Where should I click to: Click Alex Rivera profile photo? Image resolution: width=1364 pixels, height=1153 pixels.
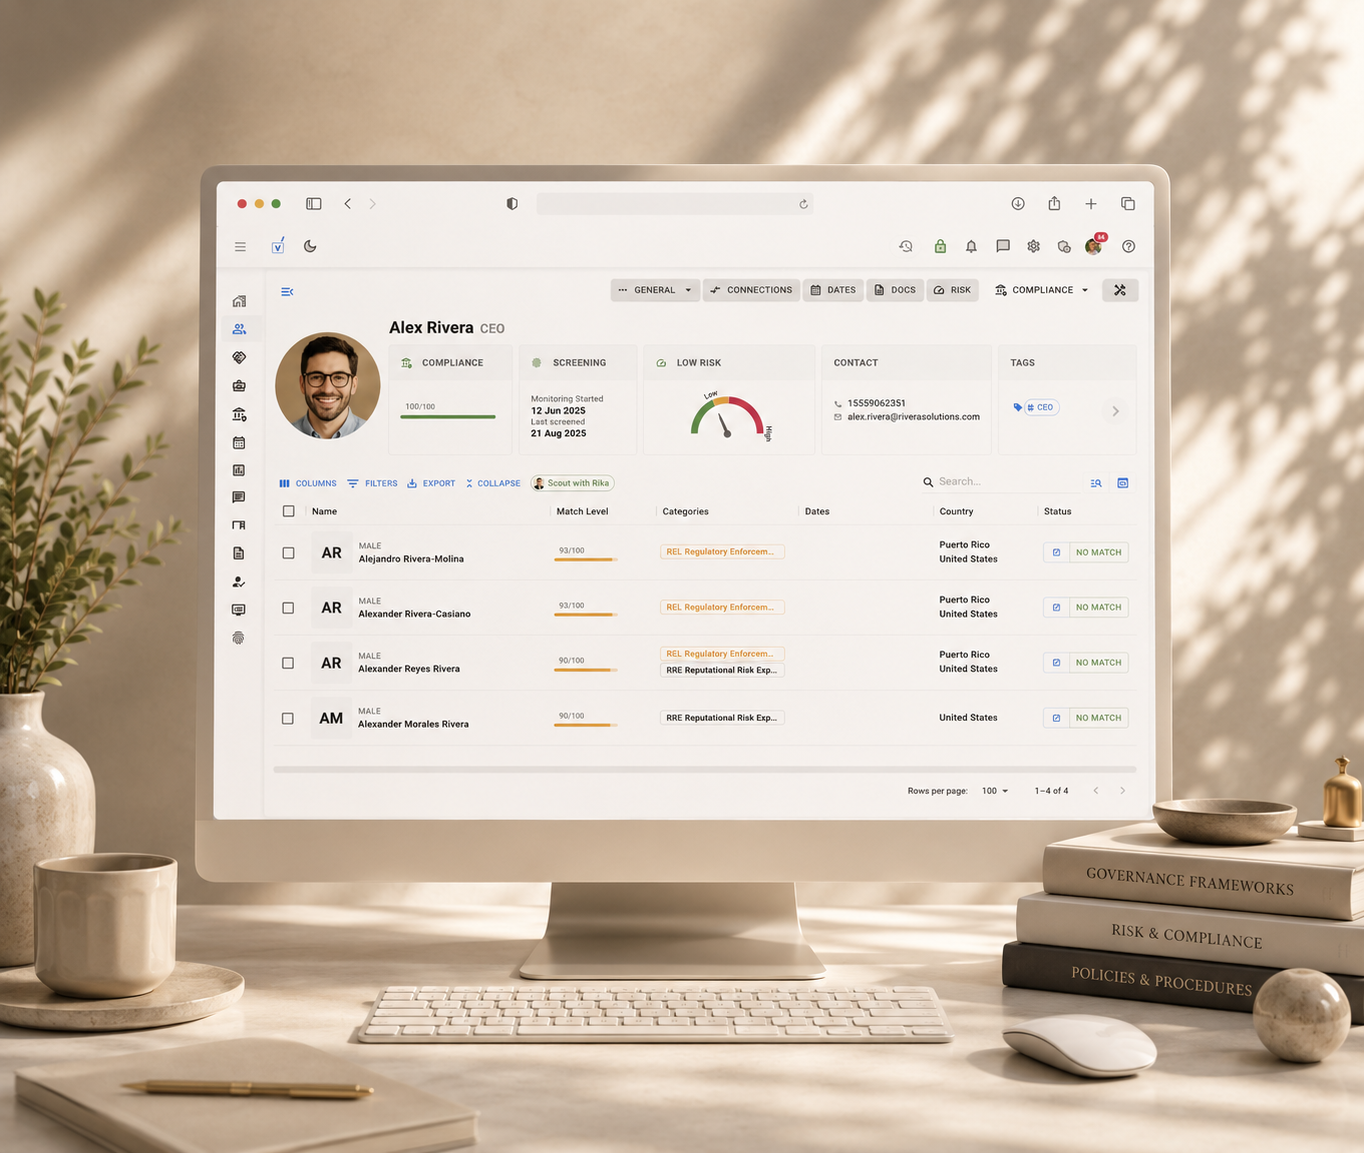pos(328,386)
